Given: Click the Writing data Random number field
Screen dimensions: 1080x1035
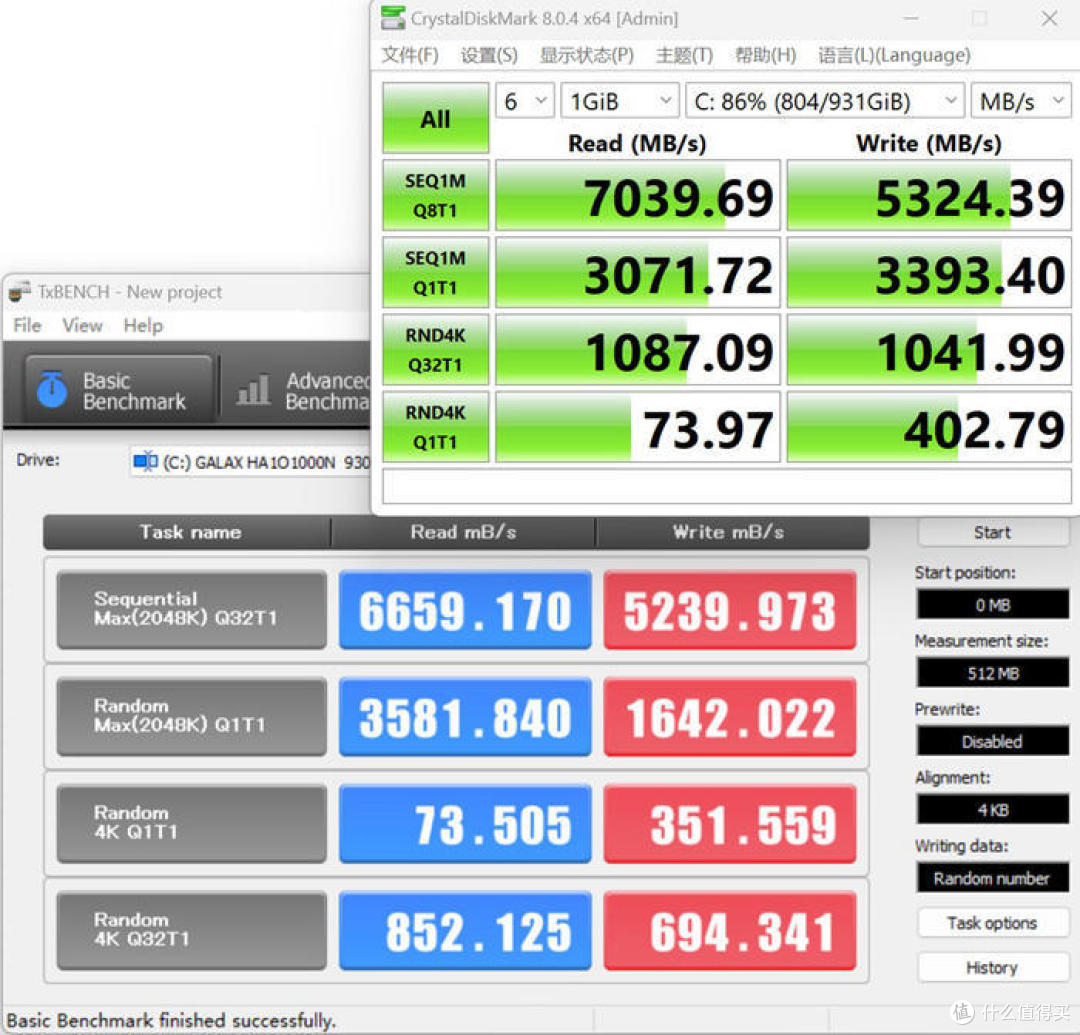Looking at the screenshot, I should (993, 877).
